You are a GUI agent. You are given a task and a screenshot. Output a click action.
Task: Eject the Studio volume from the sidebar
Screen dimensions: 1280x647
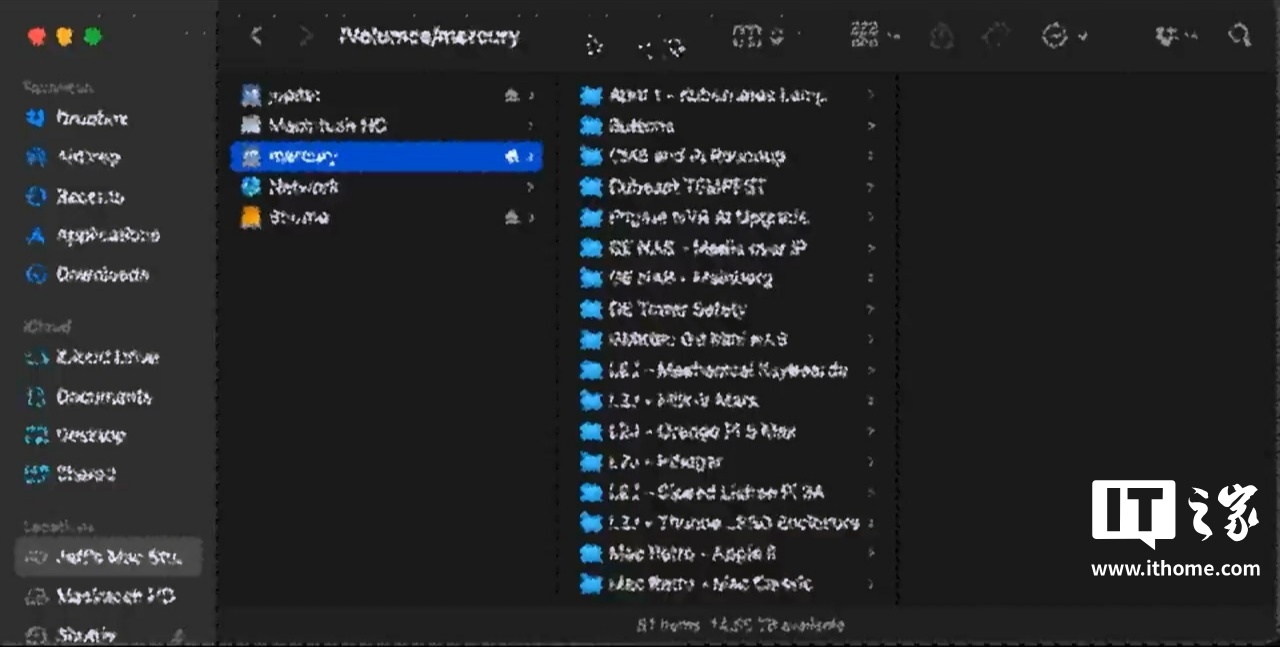coord(180,635)
